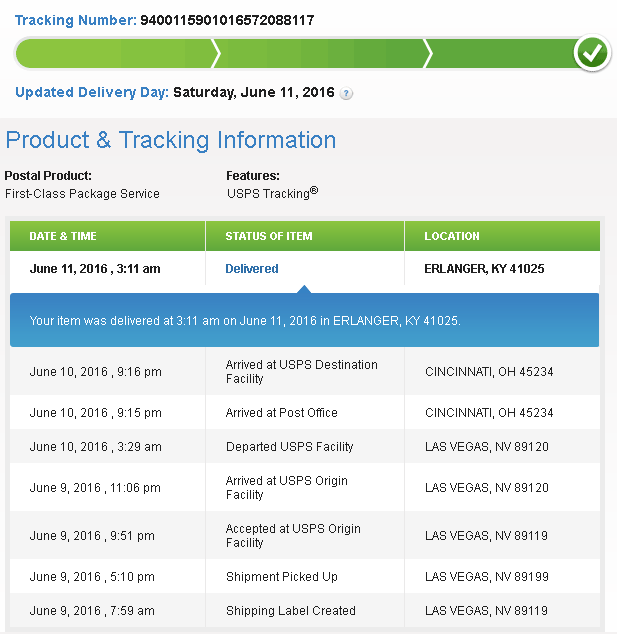Click First-Class Package Service product text
This screenshot has height=634, width=617.
coord(82,194)
